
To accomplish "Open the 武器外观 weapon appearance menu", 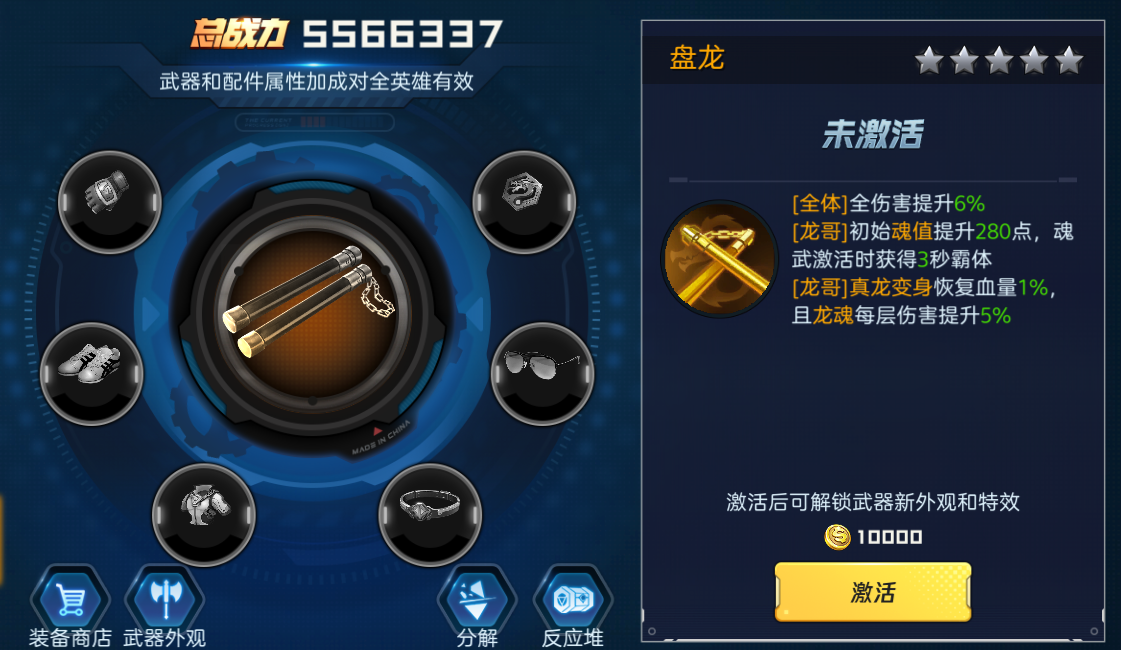I will click(164, 606).
